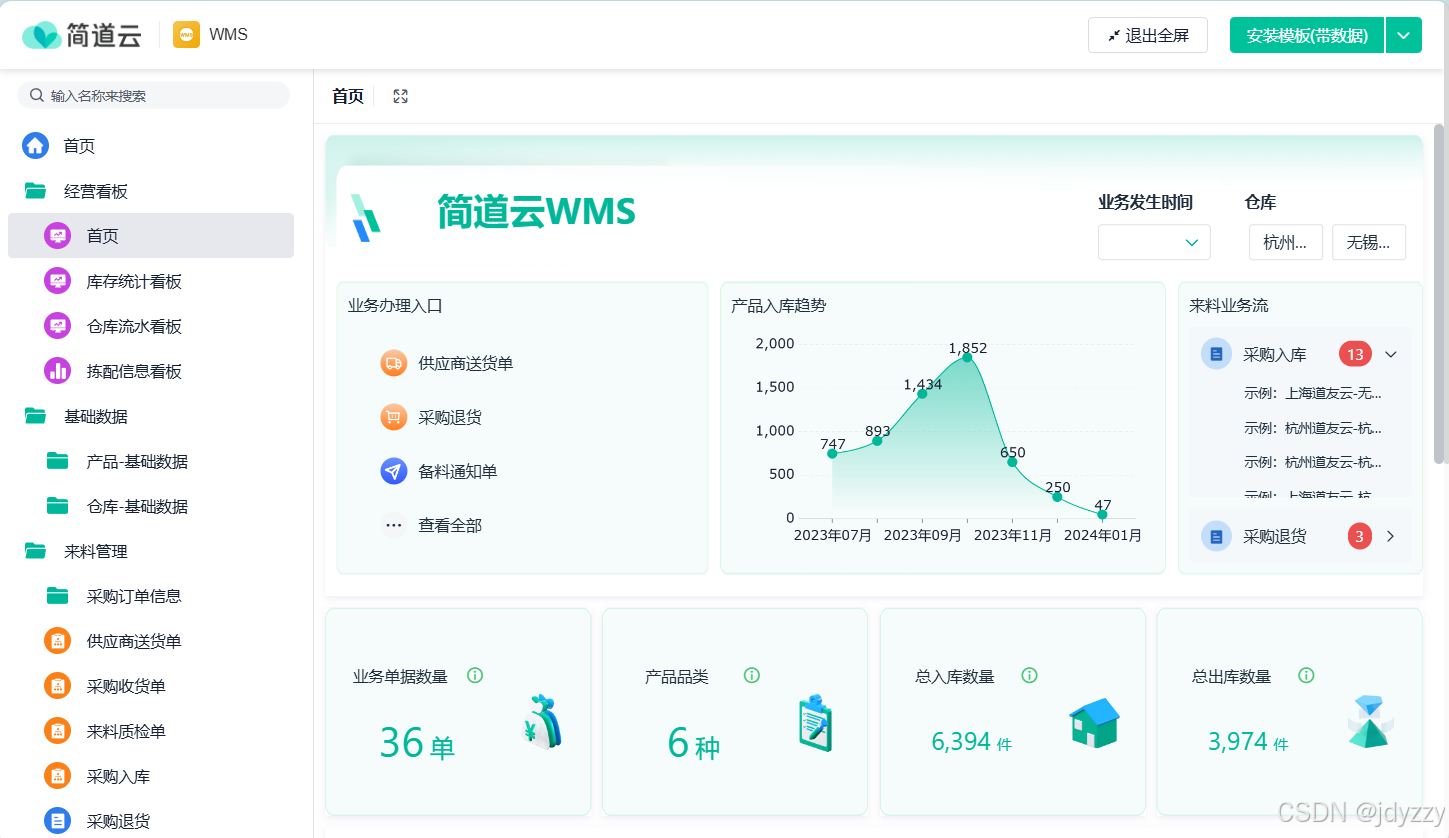Image resolution: width=1449 pixels, height=838 pixels.
Task: Open the 备料通知单 entry link
Action: click(x=458, y=471)
